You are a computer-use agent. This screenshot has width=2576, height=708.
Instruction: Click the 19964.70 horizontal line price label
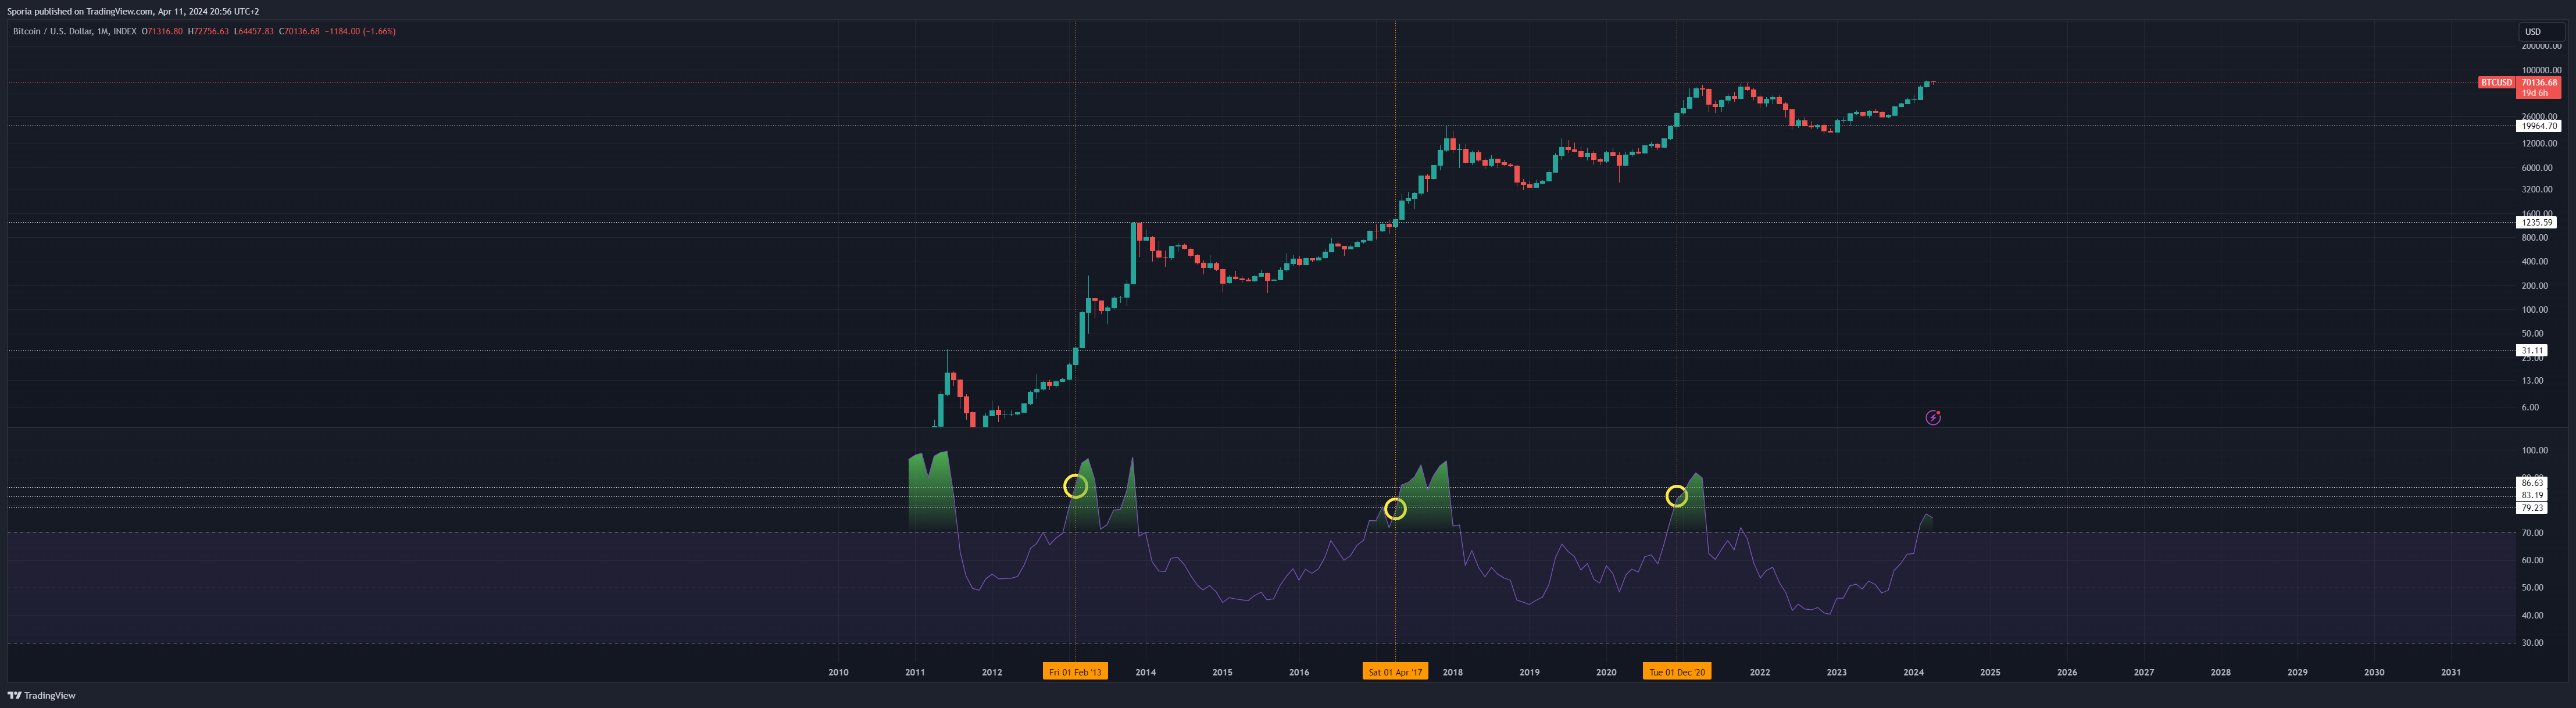2538,126
